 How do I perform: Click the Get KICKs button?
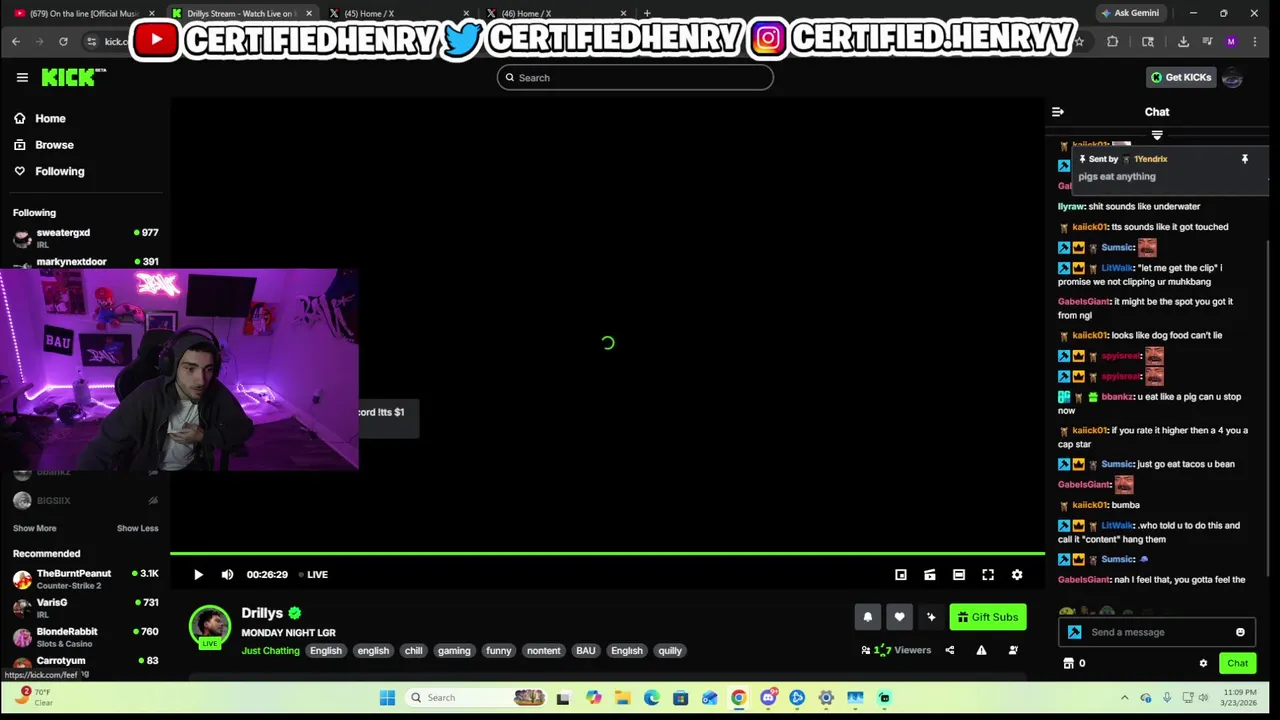click(1181, 77)
